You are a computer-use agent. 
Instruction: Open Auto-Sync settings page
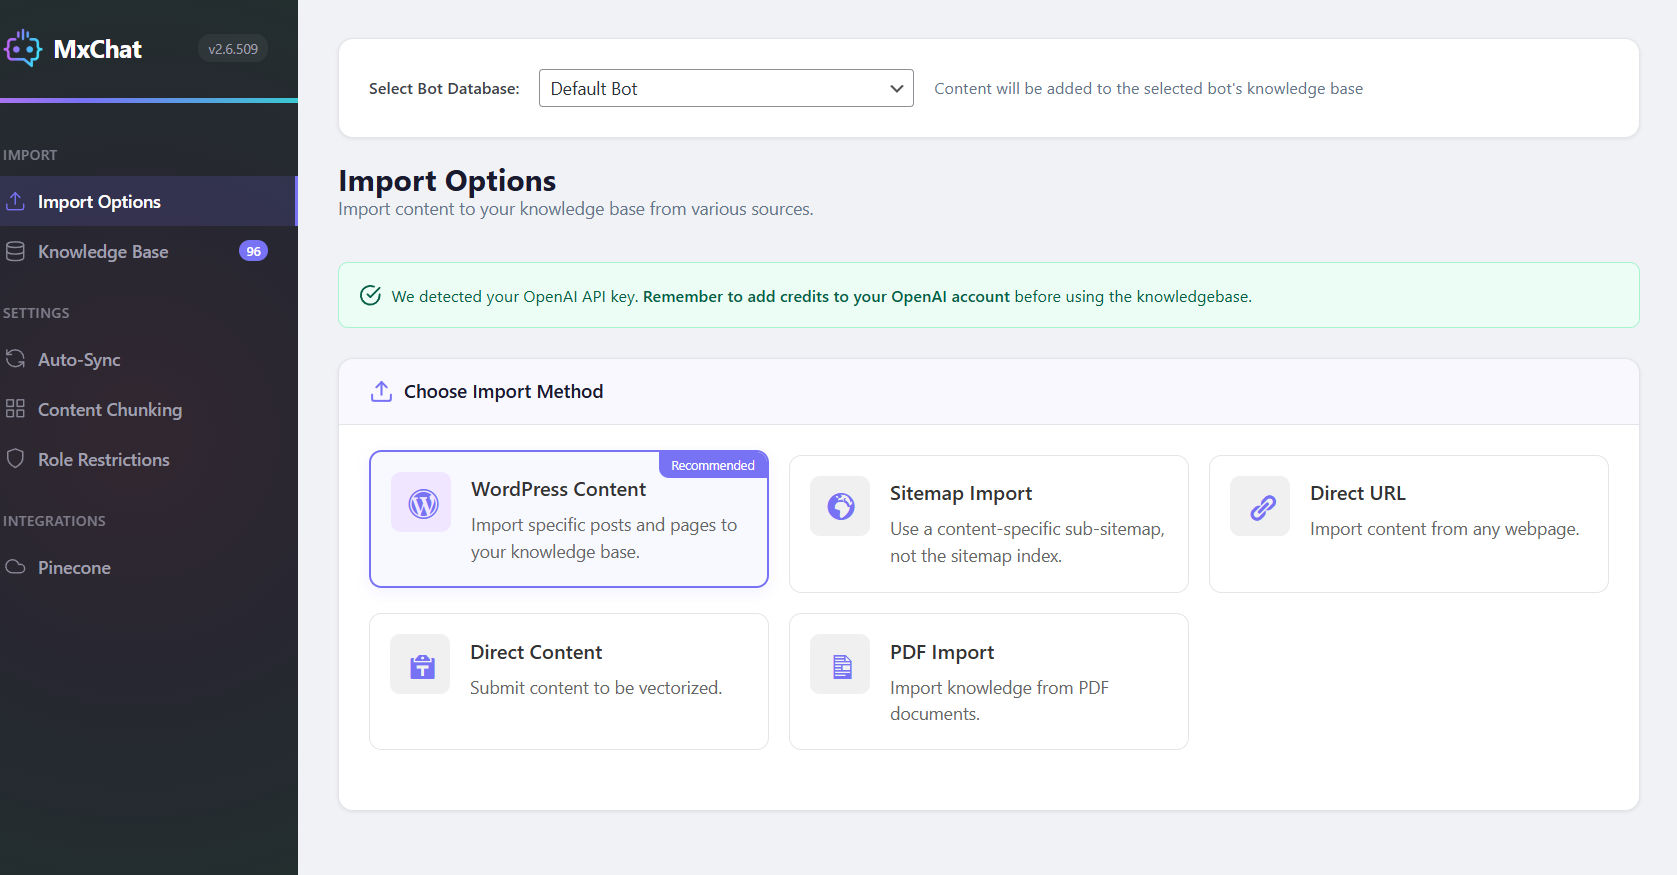click(79, 360)
